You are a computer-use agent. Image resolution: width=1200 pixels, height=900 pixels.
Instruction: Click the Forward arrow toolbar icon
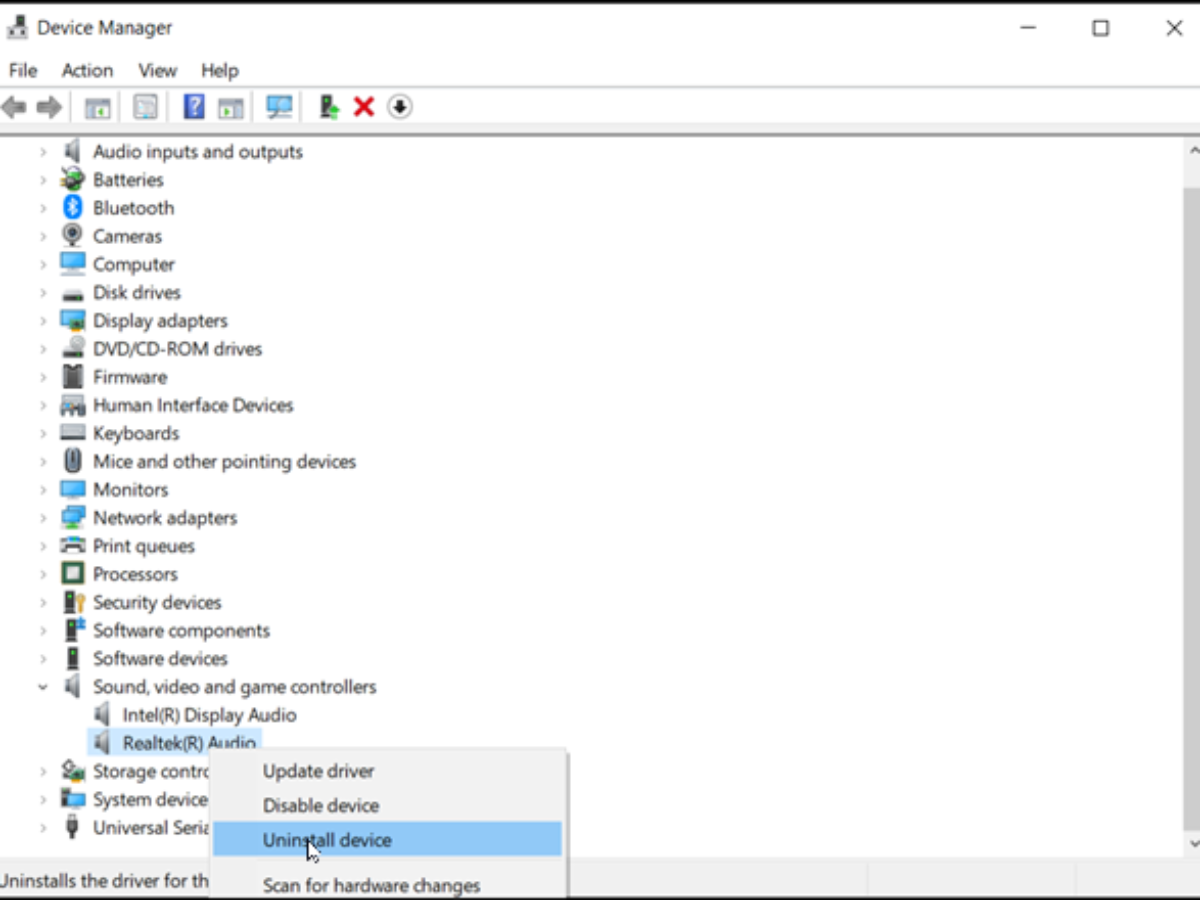pos(49,107)
